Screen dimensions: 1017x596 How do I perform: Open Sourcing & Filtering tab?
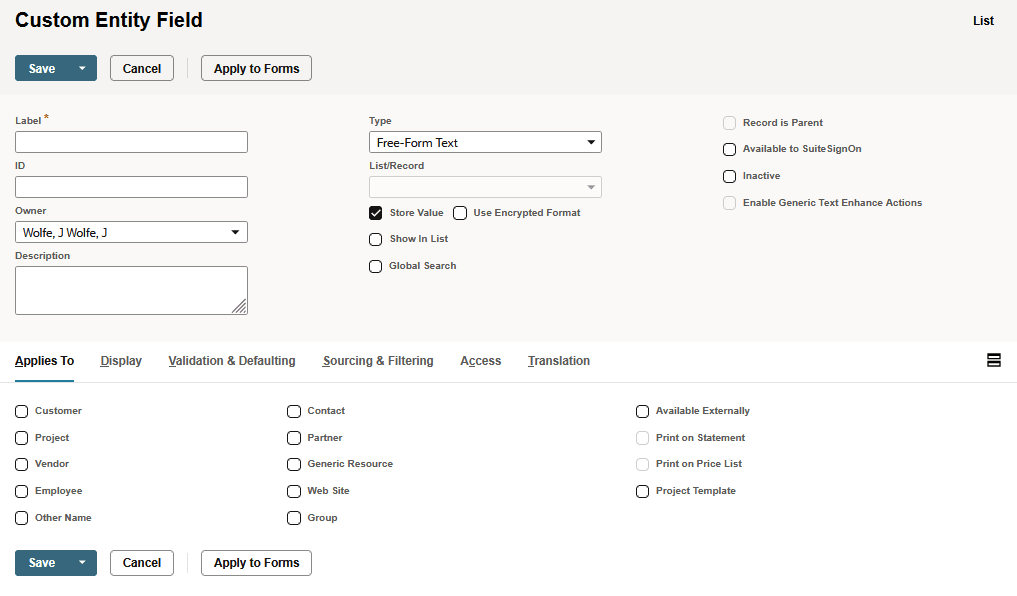377,361
